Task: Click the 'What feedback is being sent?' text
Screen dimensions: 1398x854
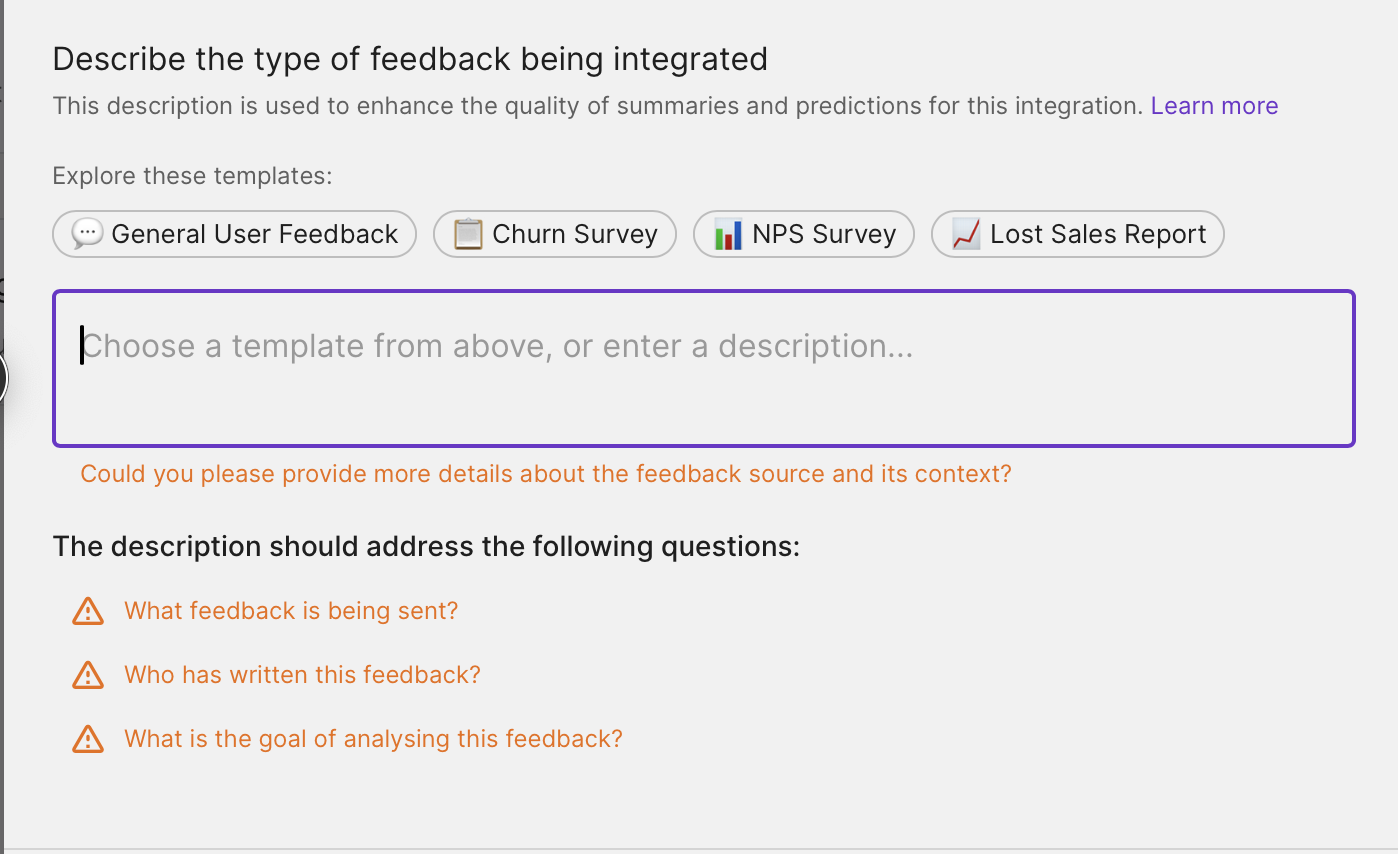Action: coord(291,611)
